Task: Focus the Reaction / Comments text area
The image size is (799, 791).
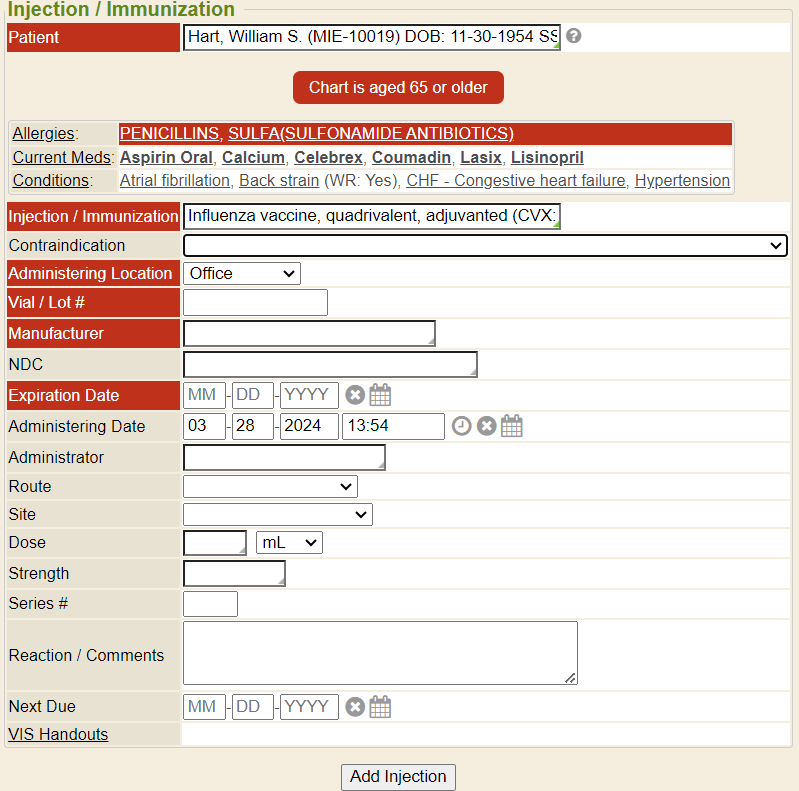Action: [380, 653]
